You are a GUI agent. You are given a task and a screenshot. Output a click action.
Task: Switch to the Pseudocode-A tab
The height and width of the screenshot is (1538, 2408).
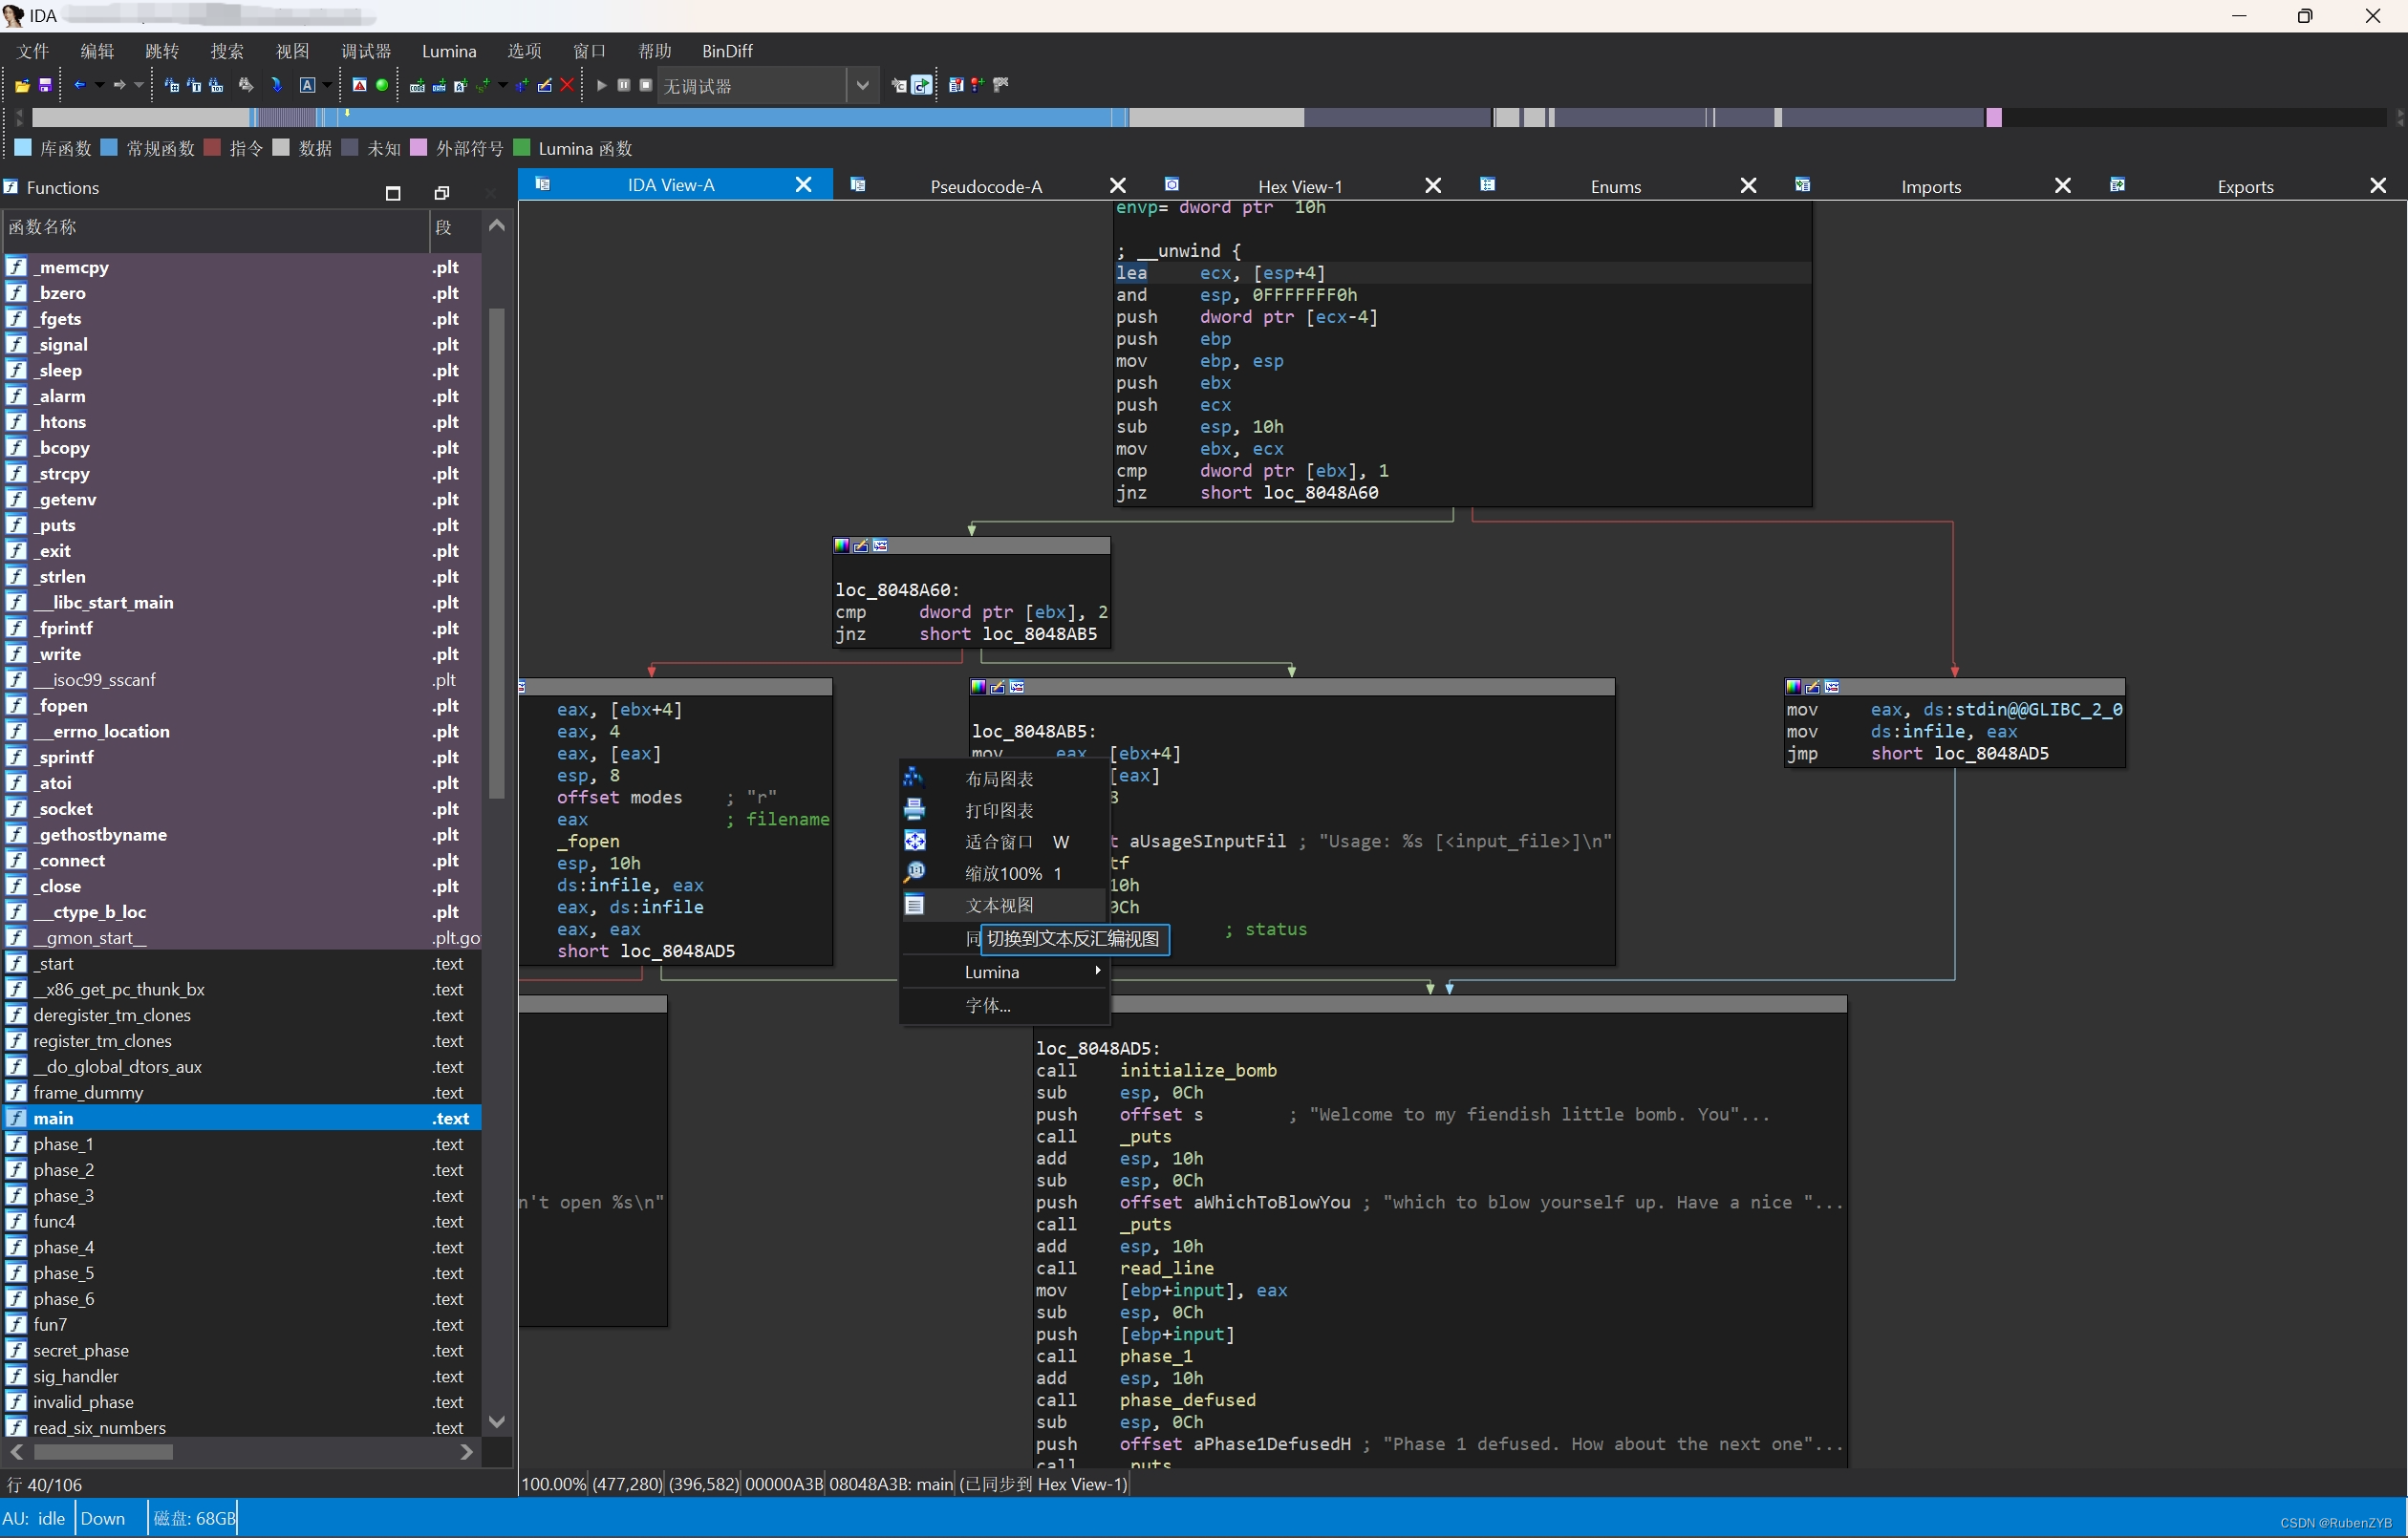(x=985, y=186)
